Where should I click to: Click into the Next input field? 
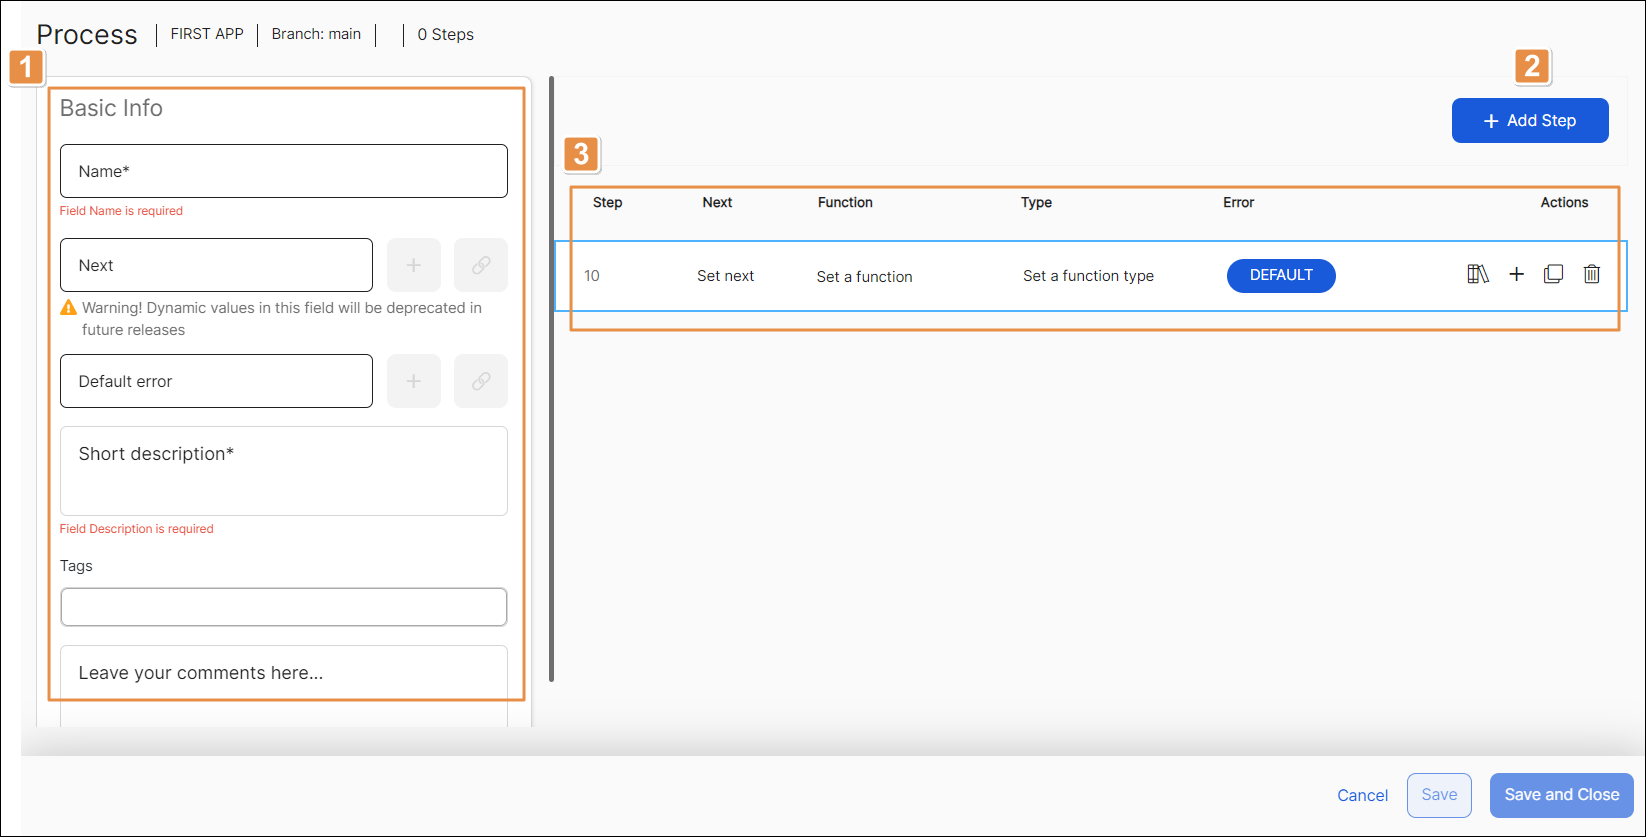point(216,265)
